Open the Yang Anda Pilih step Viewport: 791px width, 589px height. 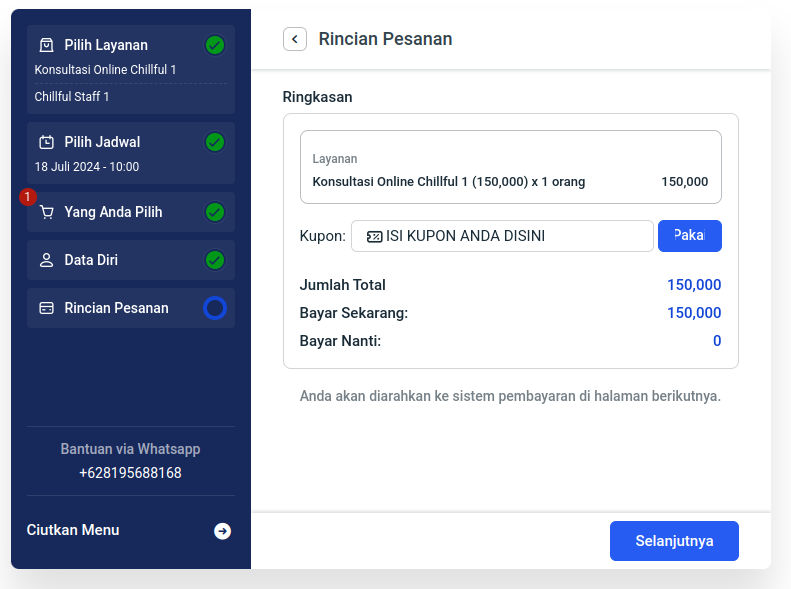click(113, 212)
